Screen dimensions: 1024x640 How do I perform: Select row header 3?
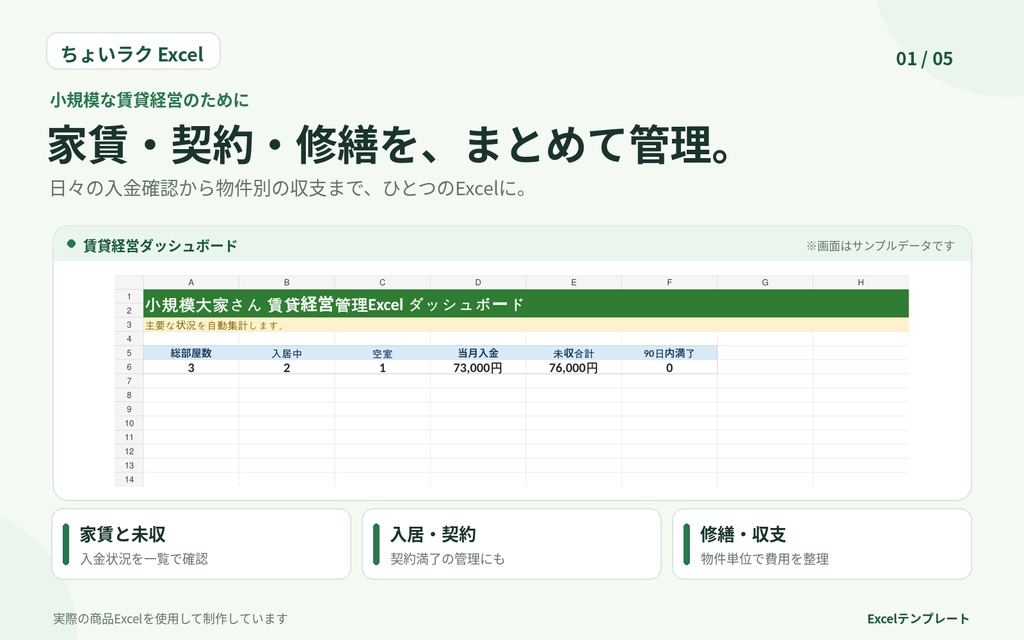(129, 325)
